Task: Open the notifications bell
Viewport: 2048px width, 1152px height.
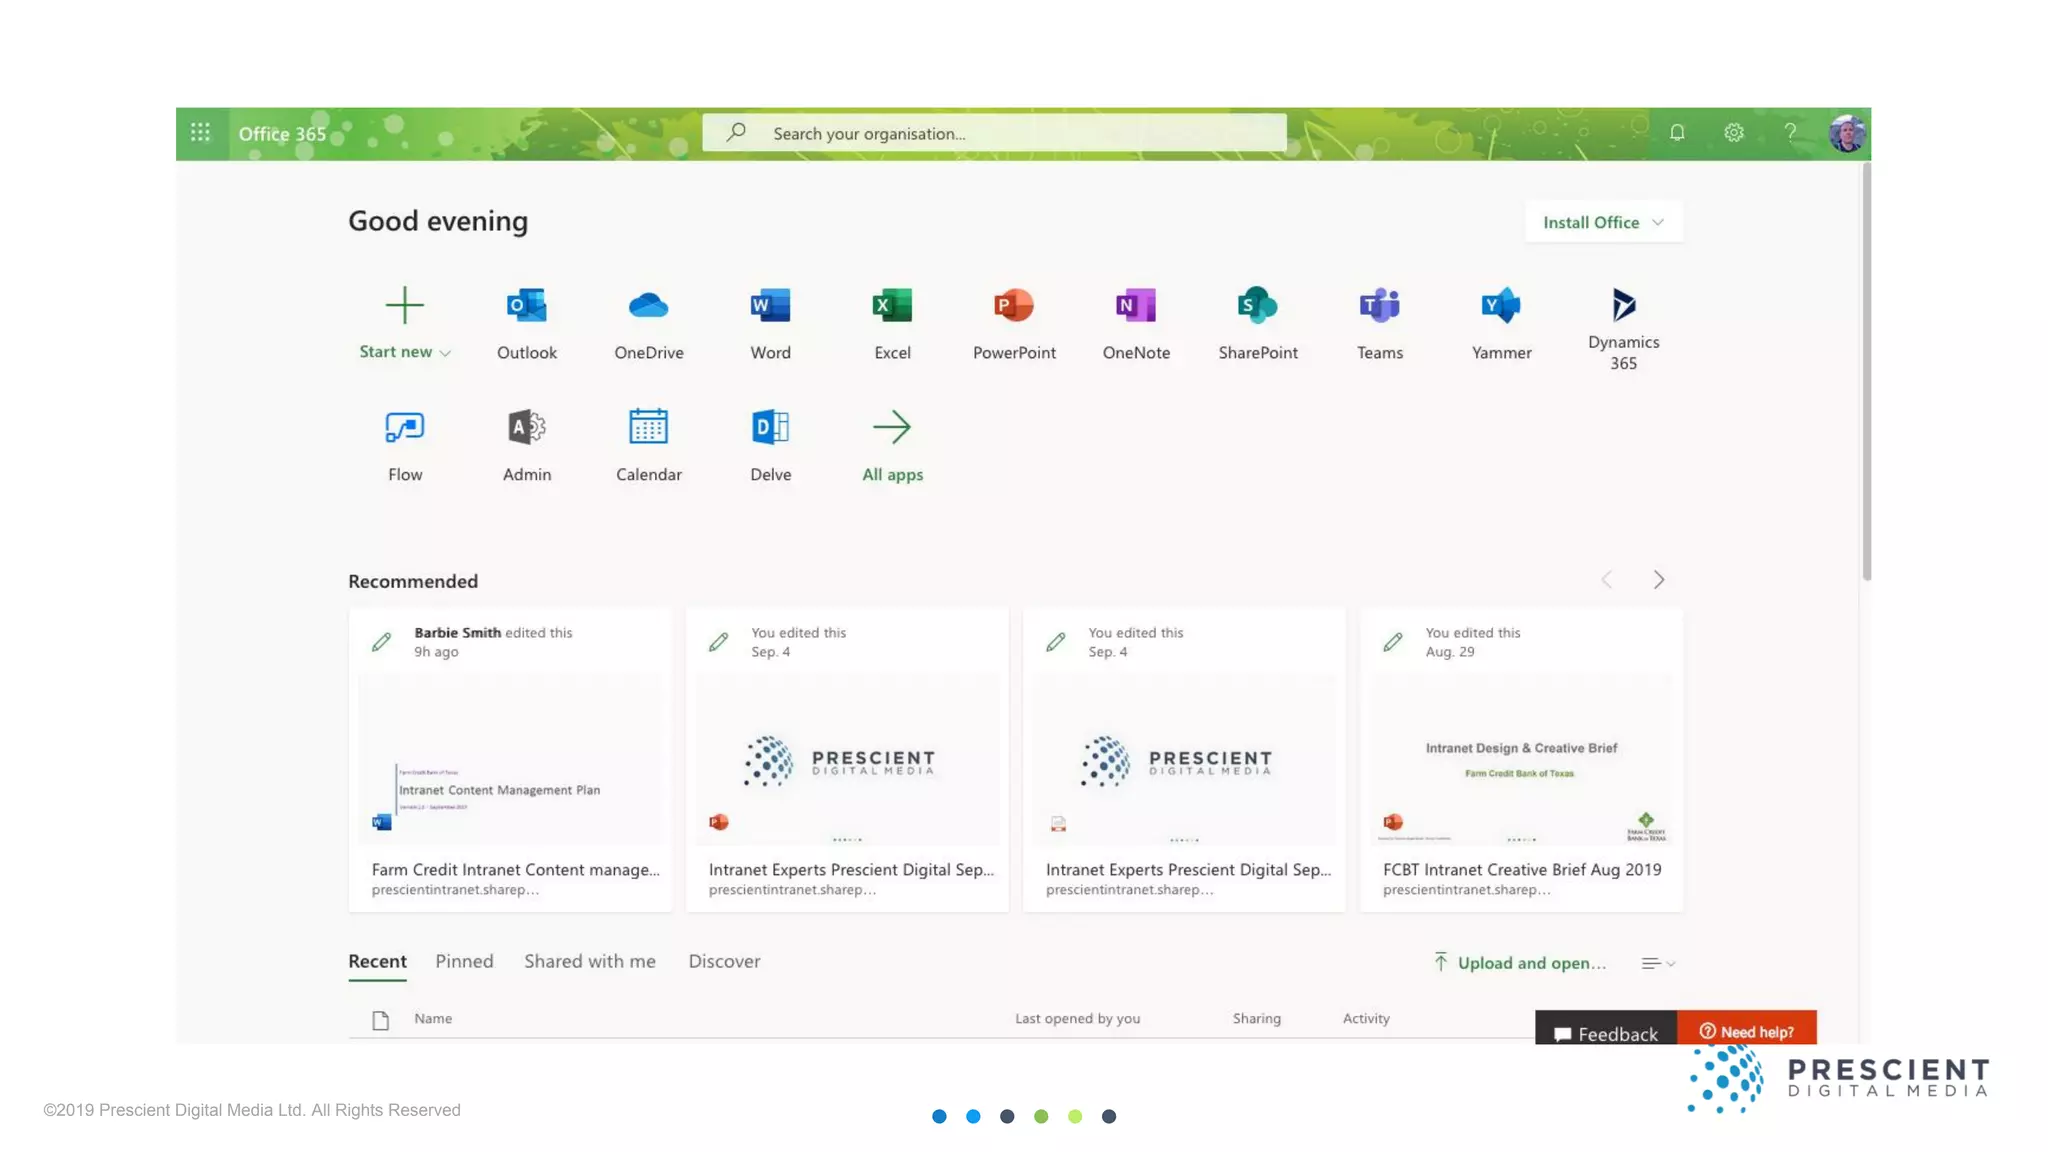Action: [x=1677, y=133]
